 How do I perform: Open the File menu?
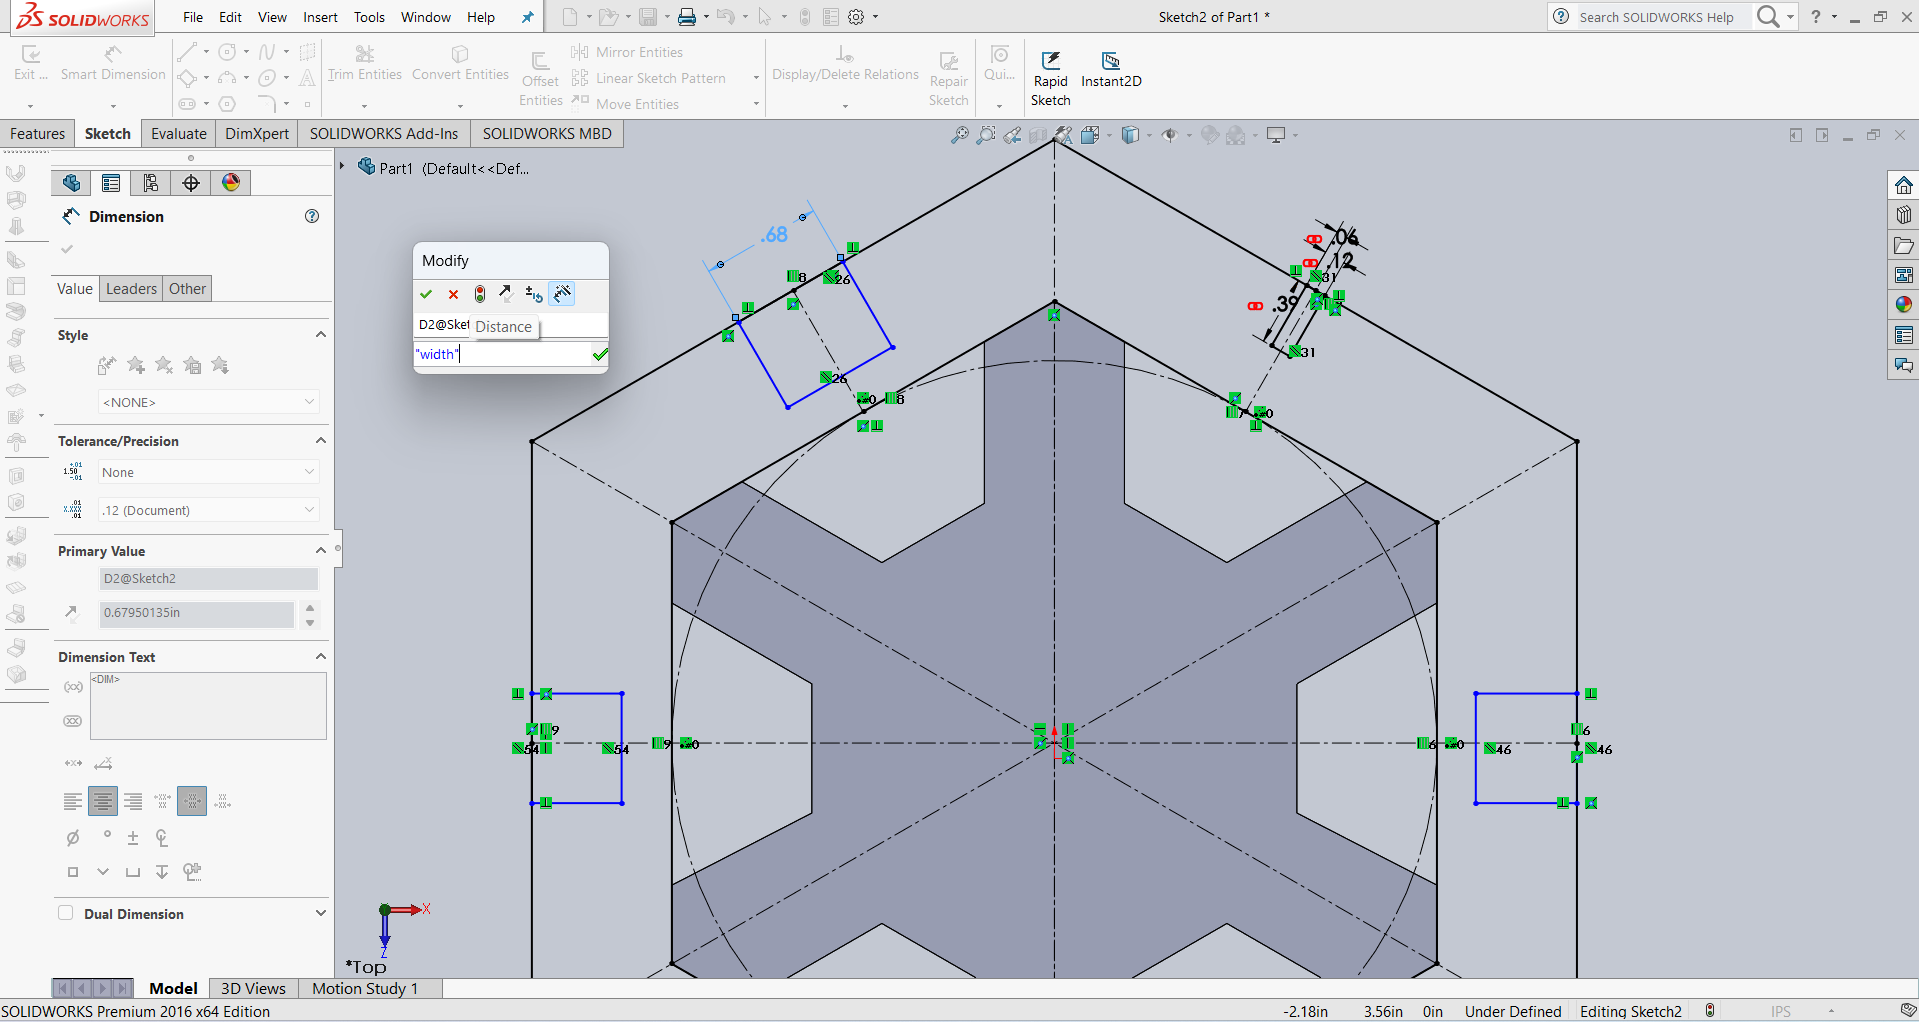[x=193, y=17]
